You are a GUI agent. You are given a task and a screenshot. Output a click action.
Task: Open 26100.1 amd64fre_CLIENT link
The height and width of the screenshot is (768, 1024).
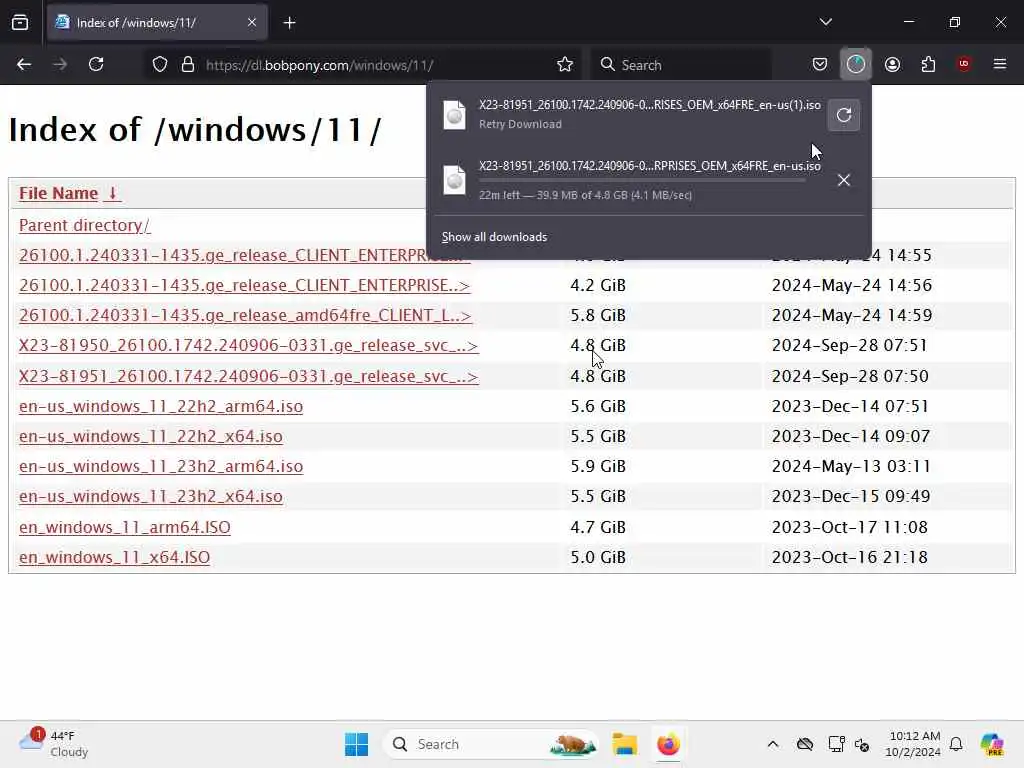[245, 315]
